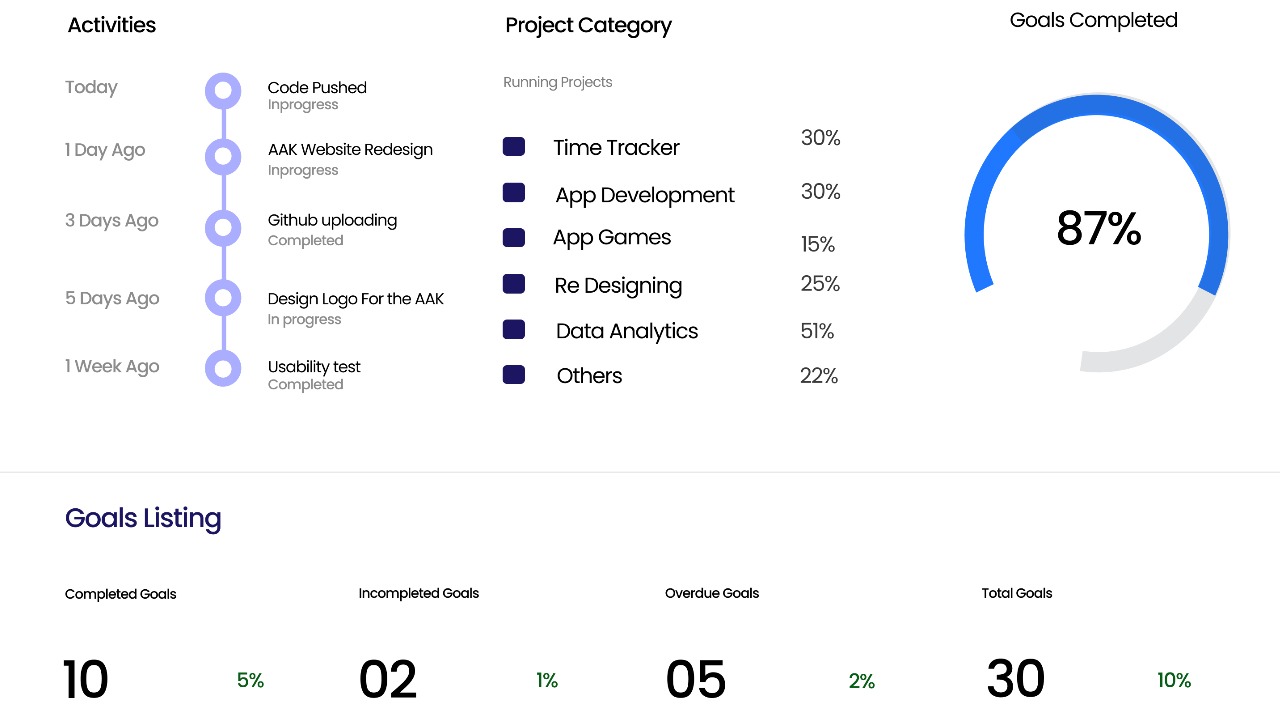Click the App Games legend square
Viewport: 1280px width, 720px height.
point(514,238)
